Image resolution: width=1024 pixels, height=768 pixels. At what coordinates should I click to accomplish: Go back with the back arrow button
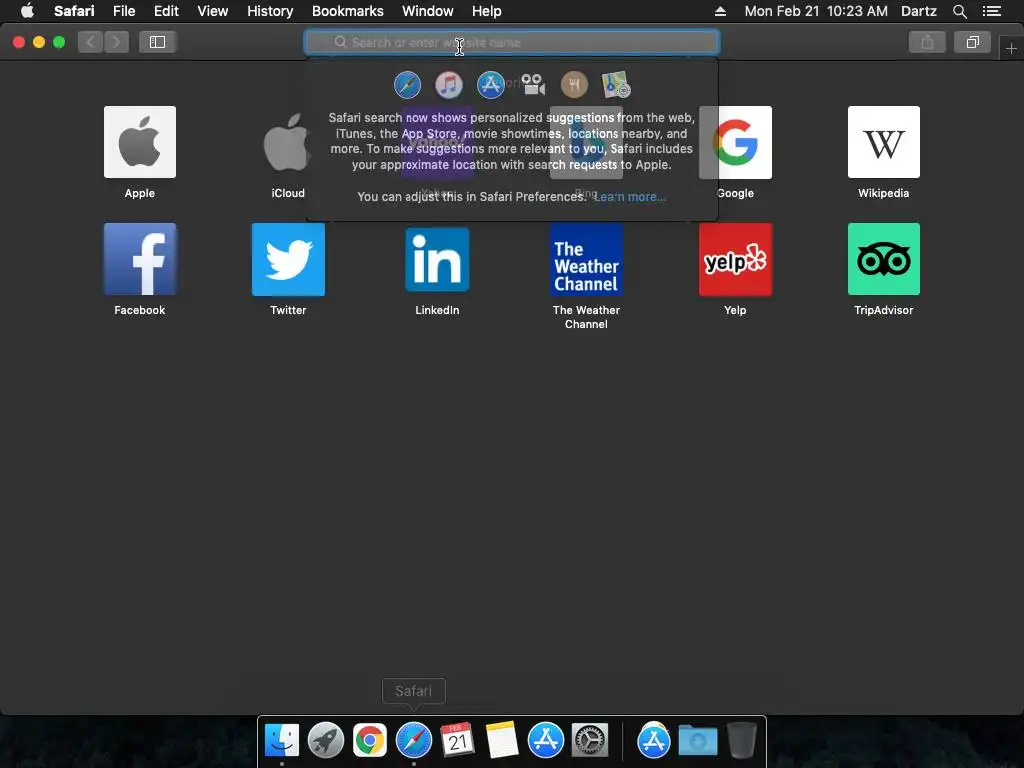pos(91,42)
